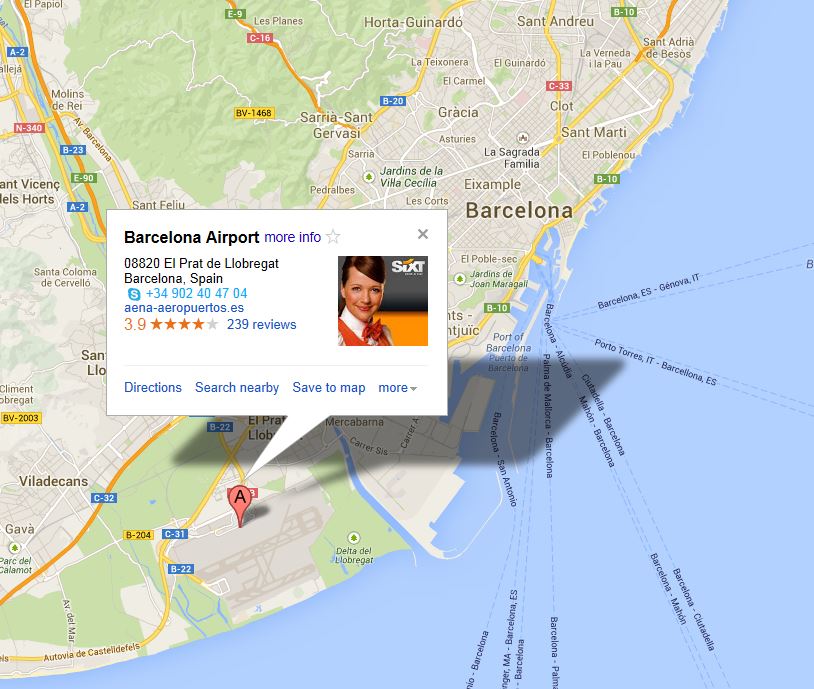Click the Jardins de Joan Maragall park icon
This screenshot has height=689, width=814.
[x=459, y=279]
